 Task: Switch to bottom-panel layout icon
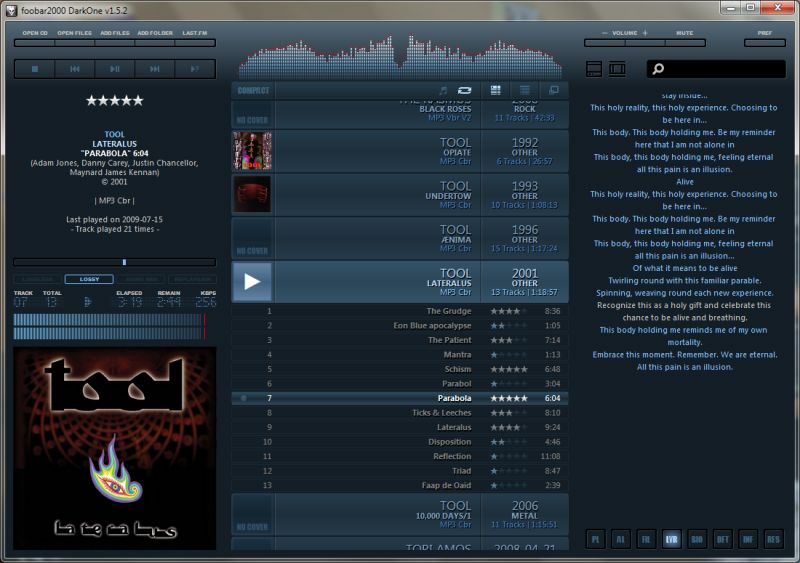[x=594, y=69]
